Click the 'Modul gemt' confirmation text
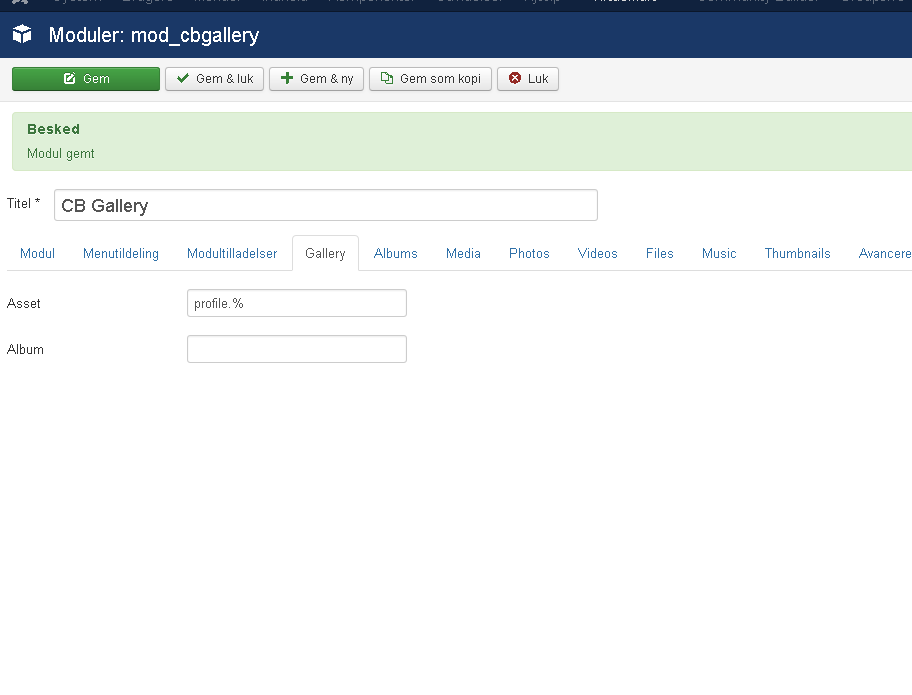Screen dimensions: 912x695 point(60,154)
